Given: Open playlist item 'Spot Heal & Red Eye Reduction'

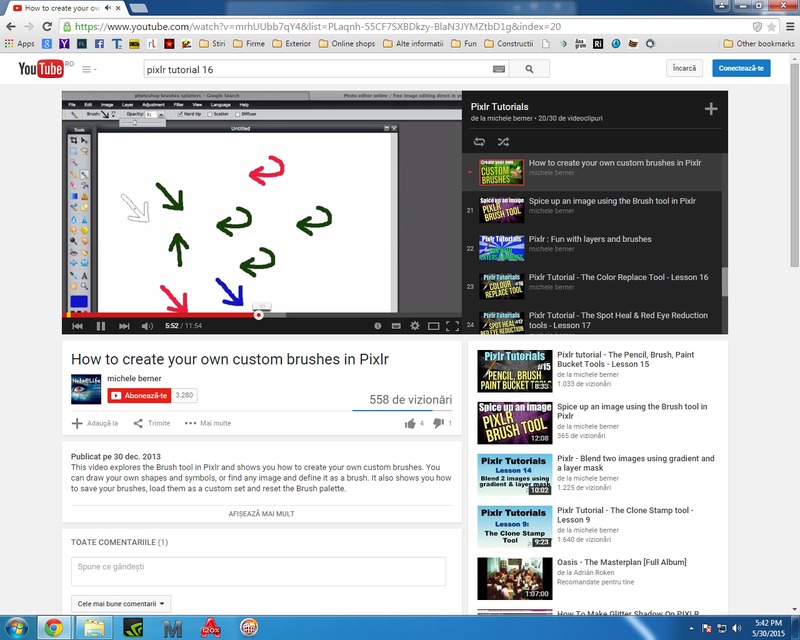Looking at the screenshot, I should click(x=591, y=322).
